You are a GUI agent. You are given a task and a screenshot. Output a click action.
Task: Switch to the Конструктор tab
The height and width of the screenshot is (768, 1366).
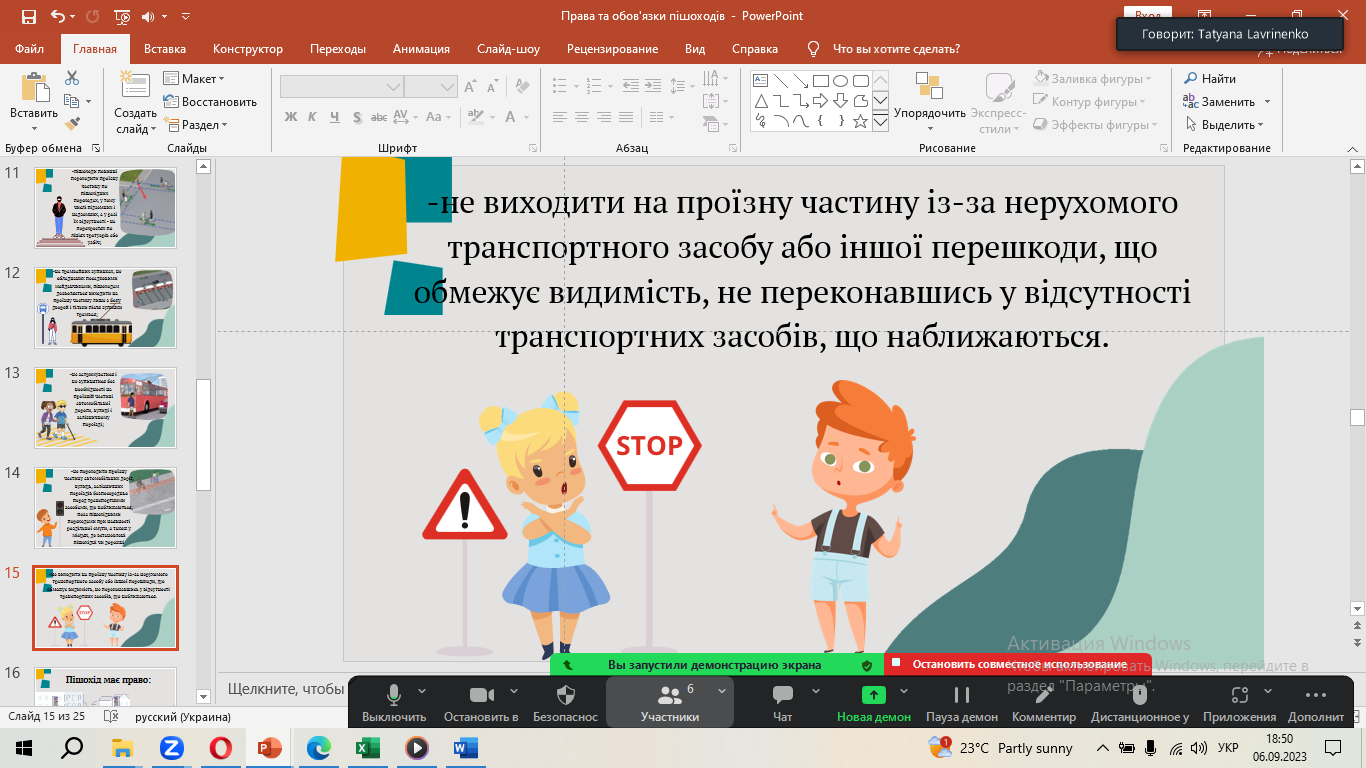pos(248,49)
